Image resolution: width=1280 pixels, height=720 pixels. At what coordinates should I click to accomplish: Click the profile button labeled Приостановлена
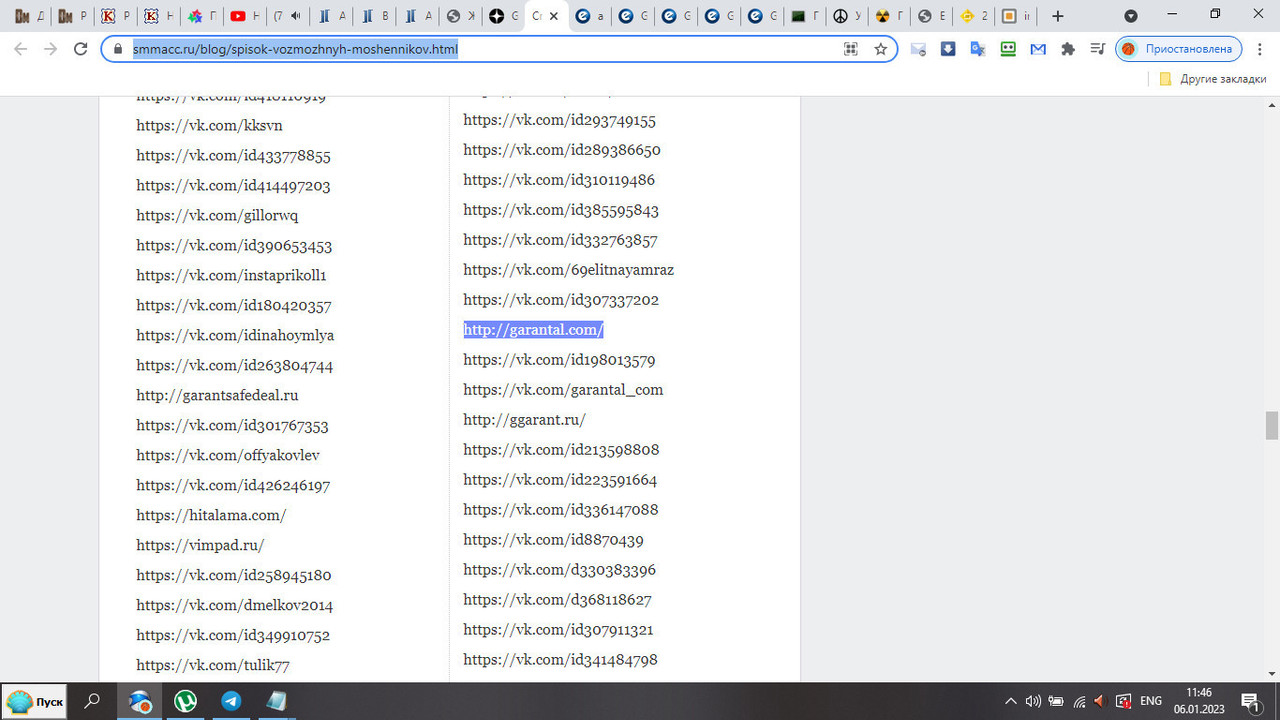pos(1179,48)
